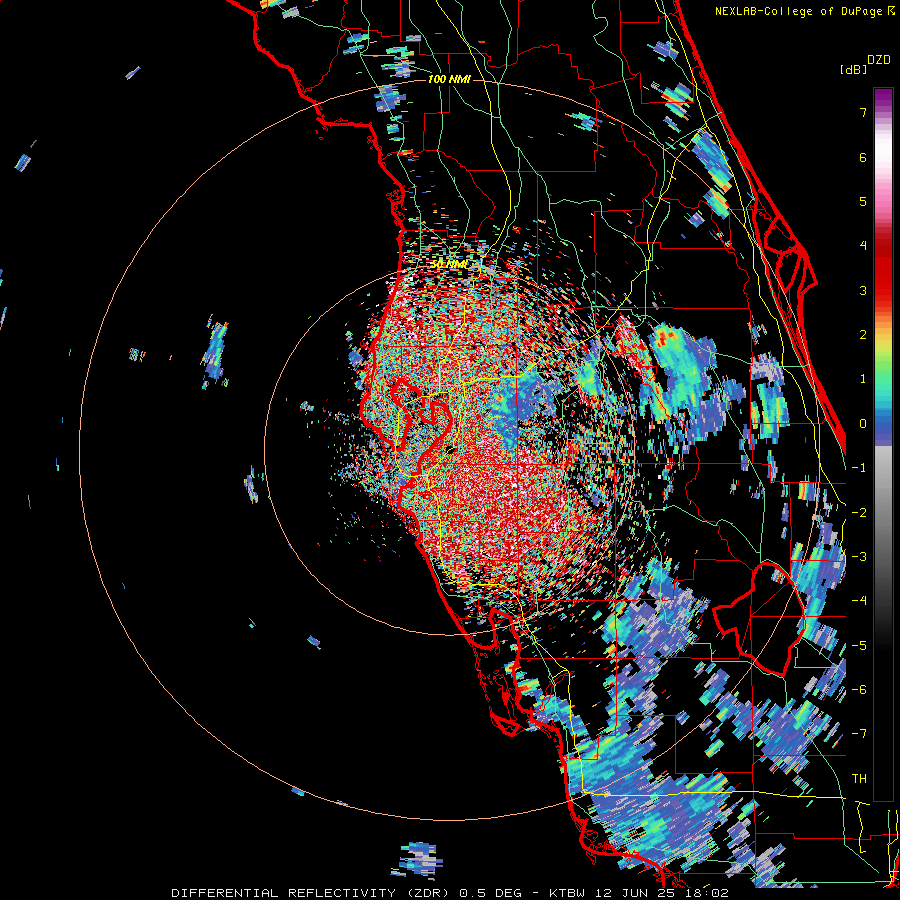Click the -3 value on the color scale
This screenshot has width=900, height=900.
(x=859, y=557)
